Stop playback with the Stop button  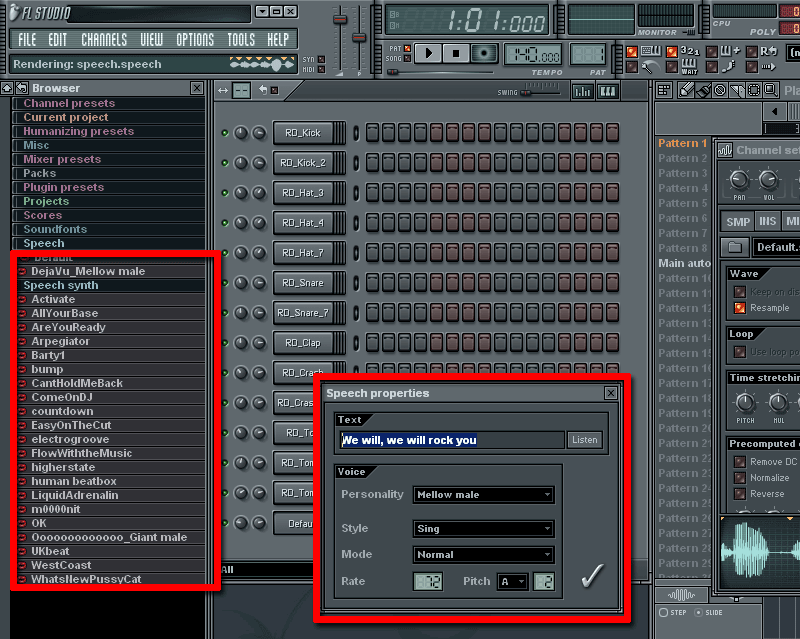[456, 53]
